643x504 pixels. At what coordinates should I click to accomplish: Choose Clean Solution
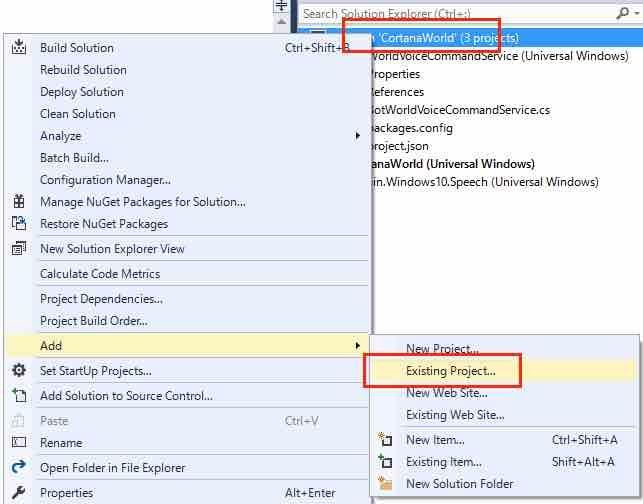coord(187,114)
